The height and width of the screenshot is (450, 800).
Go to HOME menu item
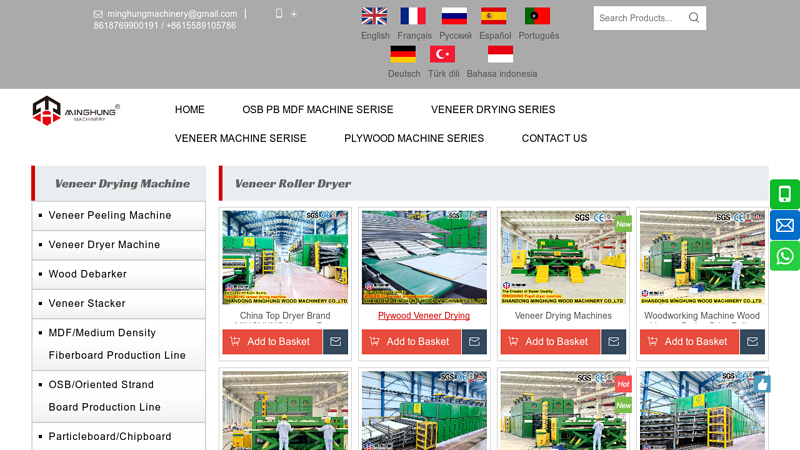click(190, 110)
